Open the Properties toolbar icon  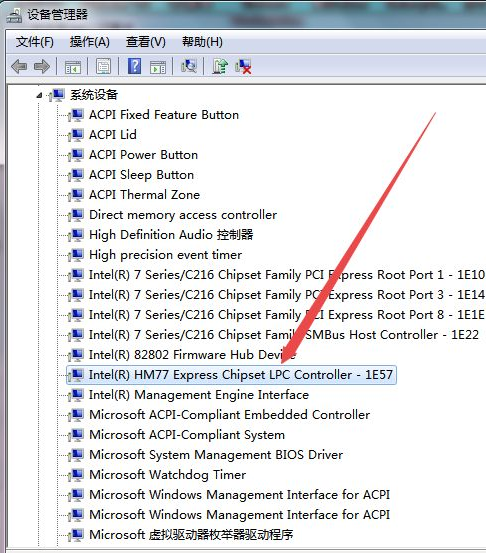103,66
